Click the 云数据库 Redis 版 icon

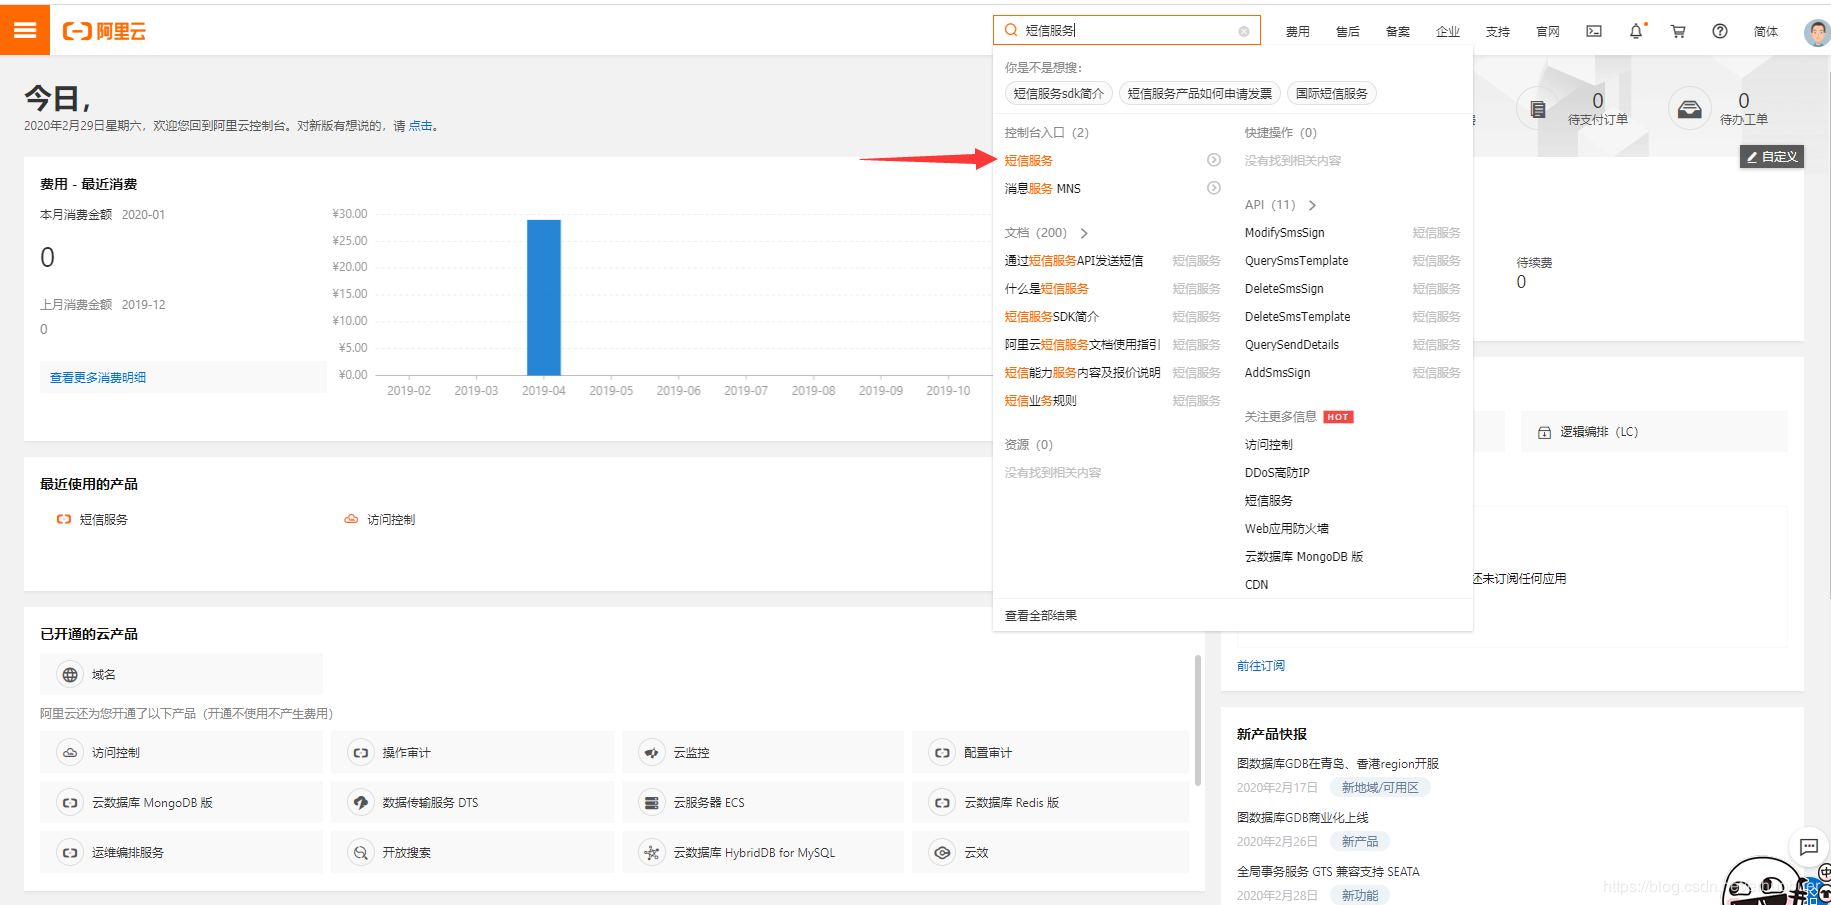pos(942,803)
